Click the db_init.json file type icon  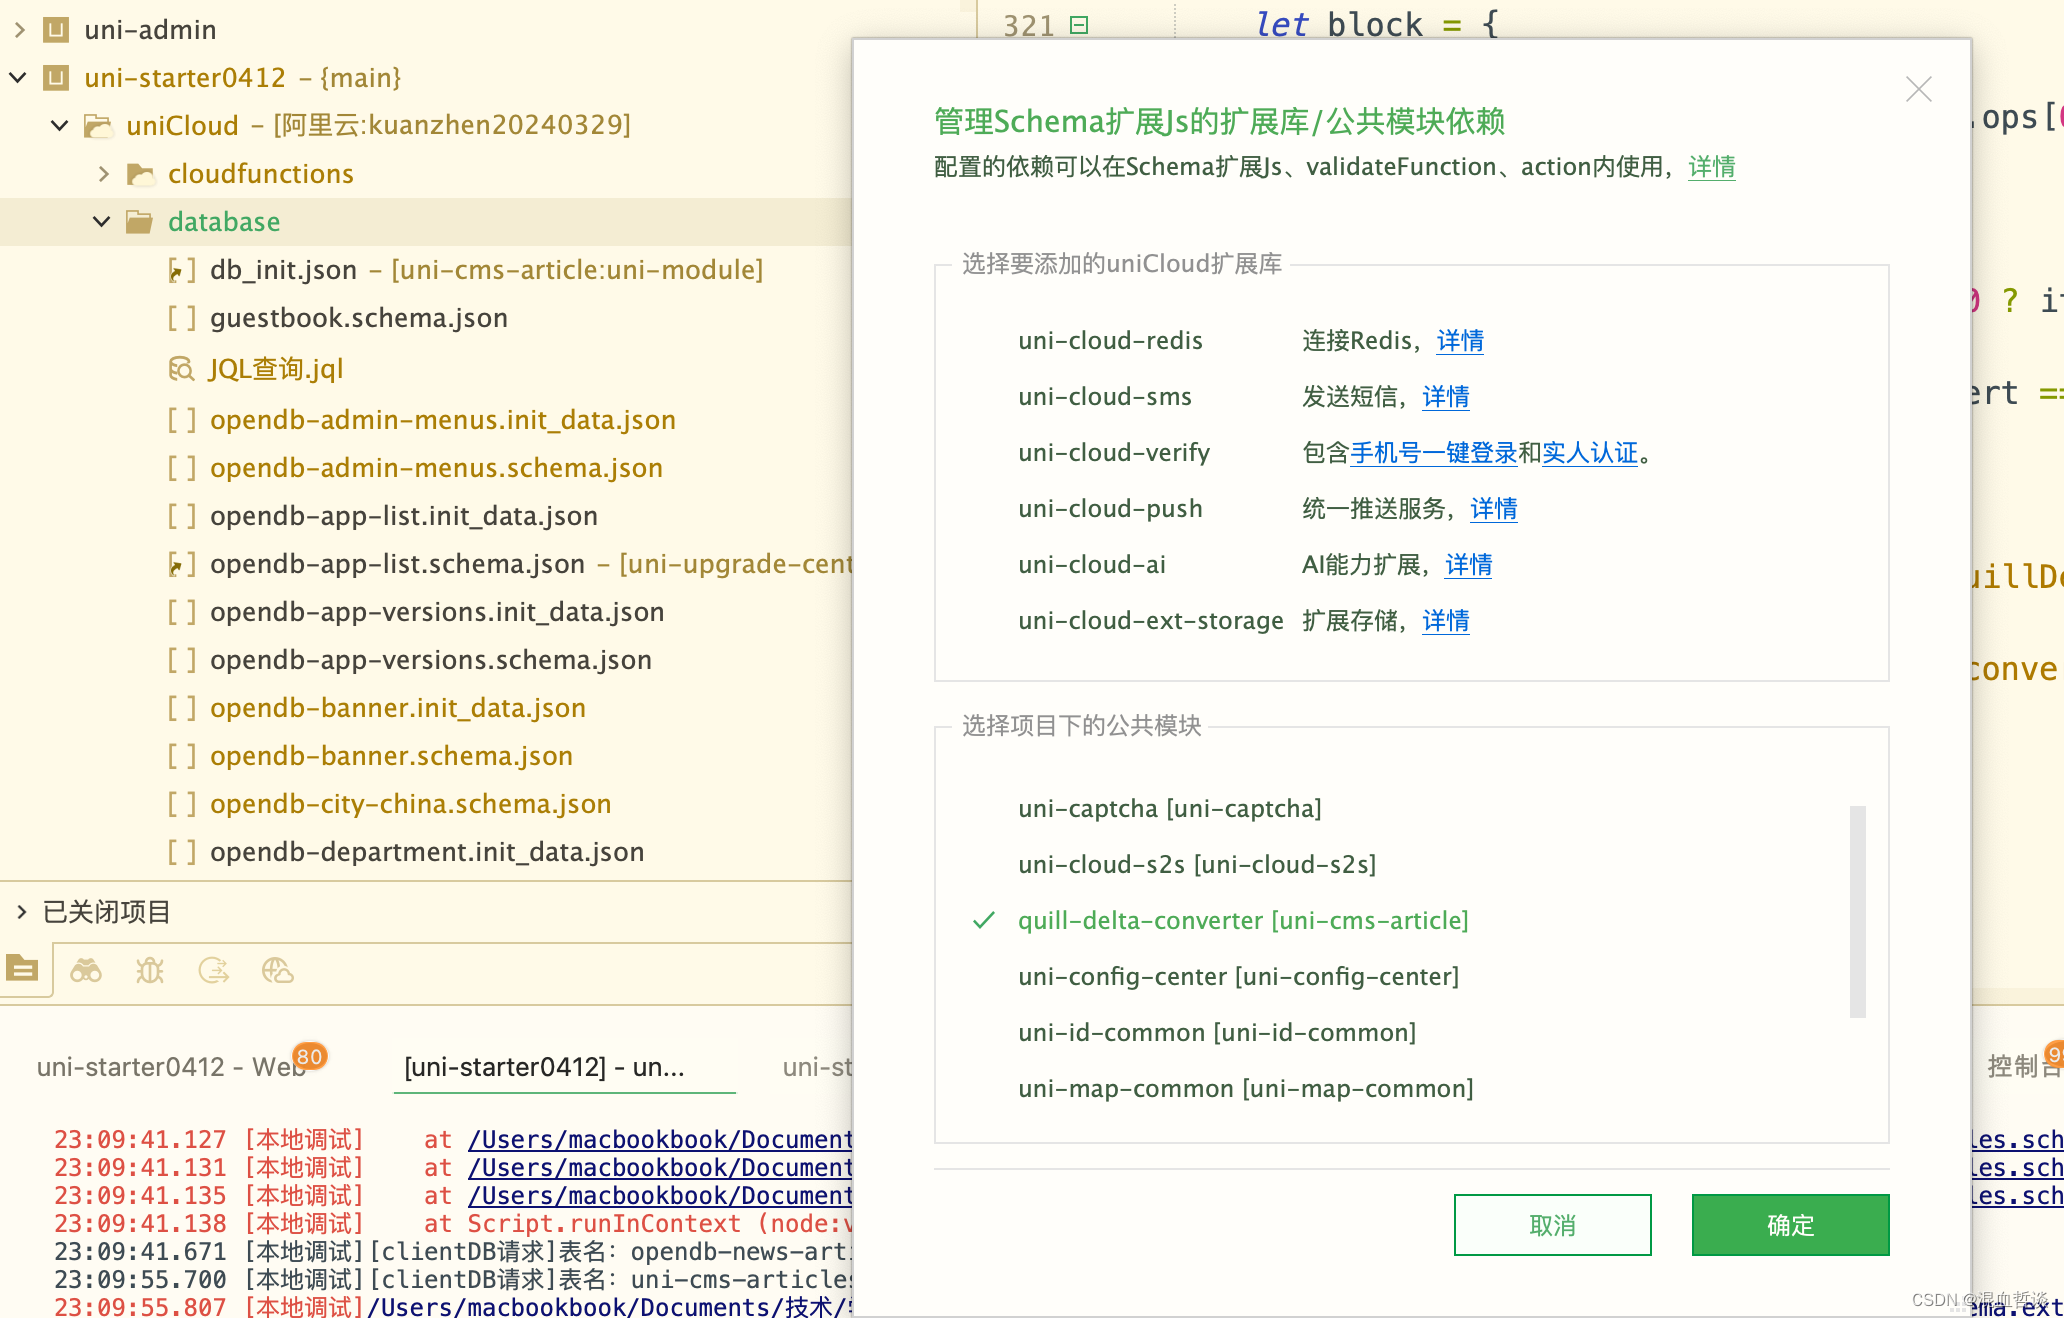(181, 269)
